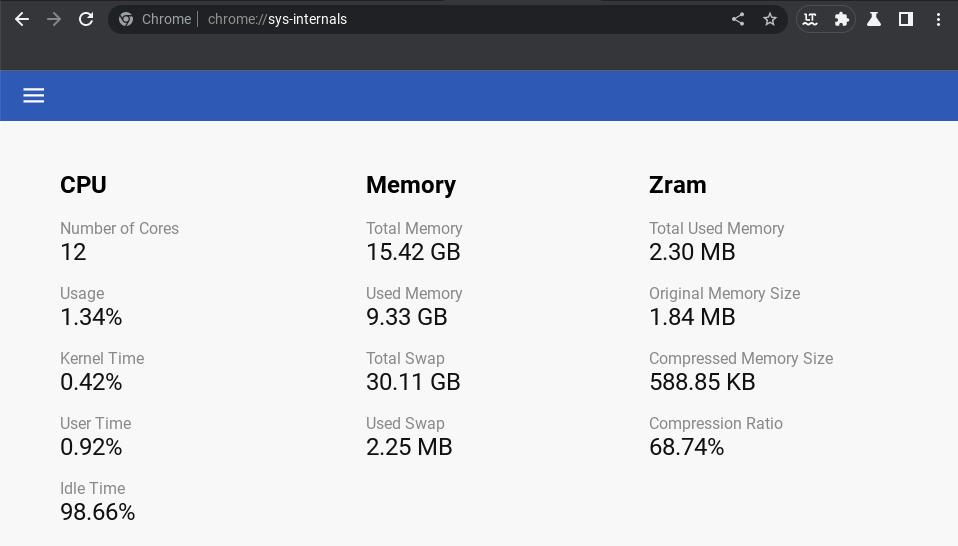Select the CPU section heading

(83, 185)
